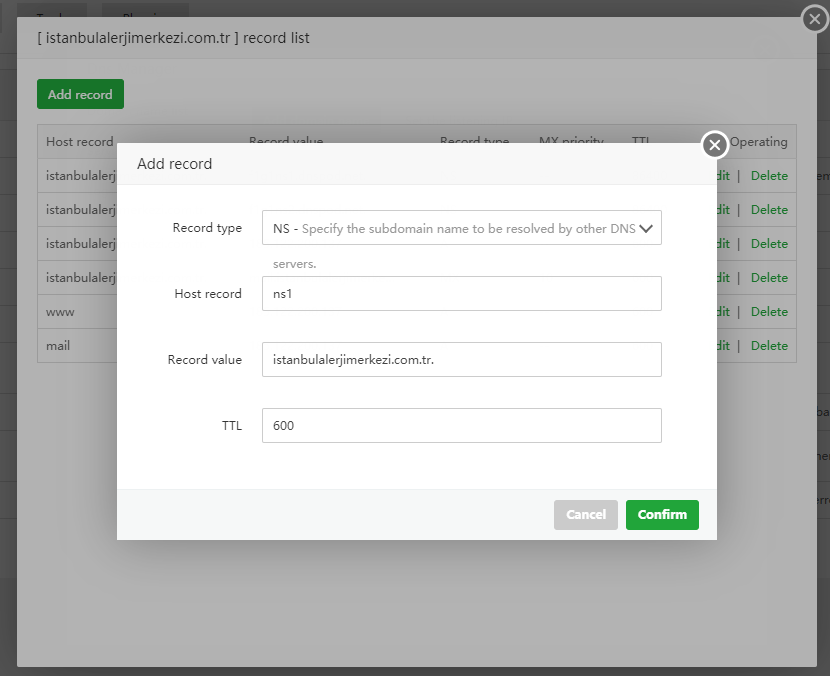Click the Operating column header
Image resolution: width=830 pixels, height=676 pixels.
(758, 142)
